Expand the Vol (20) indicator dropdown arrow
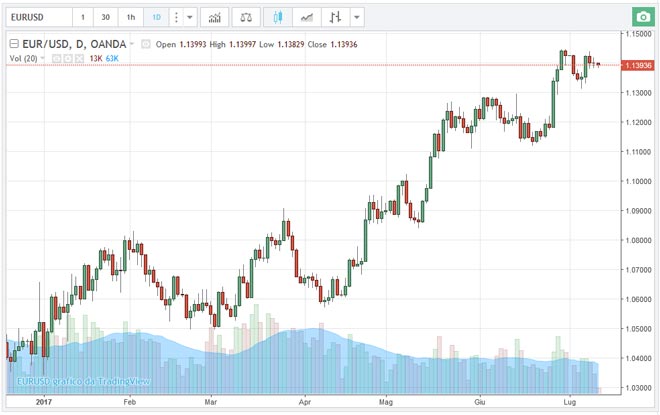Viewport: 660px width, 415px height. (x=45, y=59)
